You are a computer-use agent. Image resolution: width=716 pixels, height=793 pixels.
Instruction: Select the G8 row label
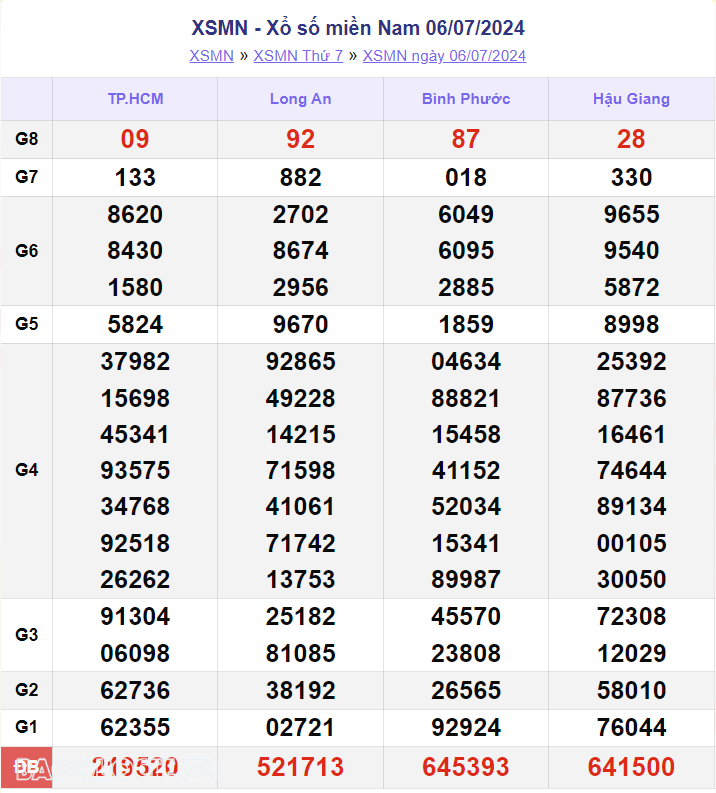(27, 140)
